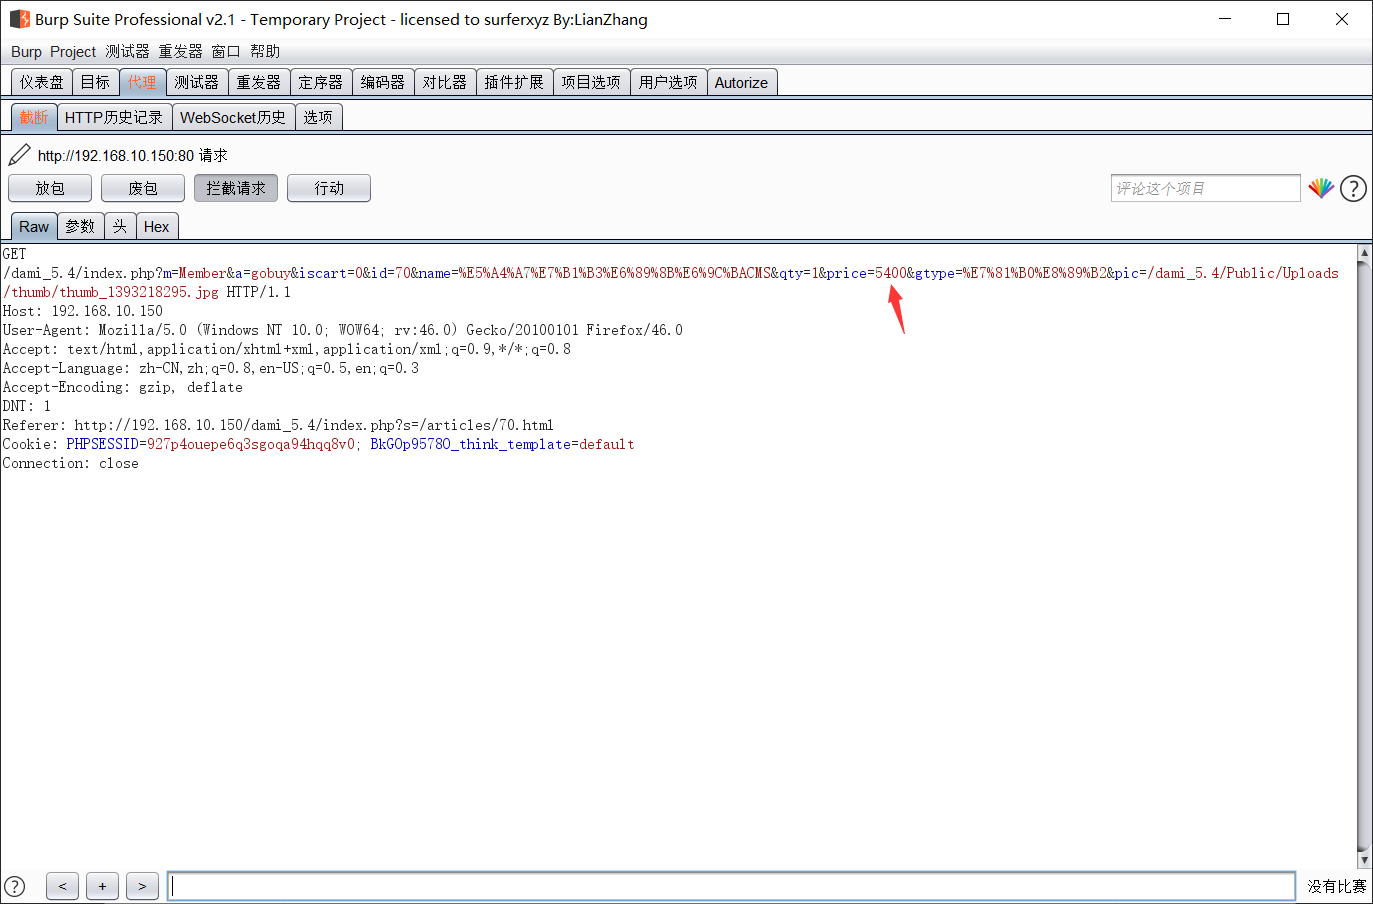Open the Project menu
Viewport: 1373px width, 904px height.
[x=73, y=52]
